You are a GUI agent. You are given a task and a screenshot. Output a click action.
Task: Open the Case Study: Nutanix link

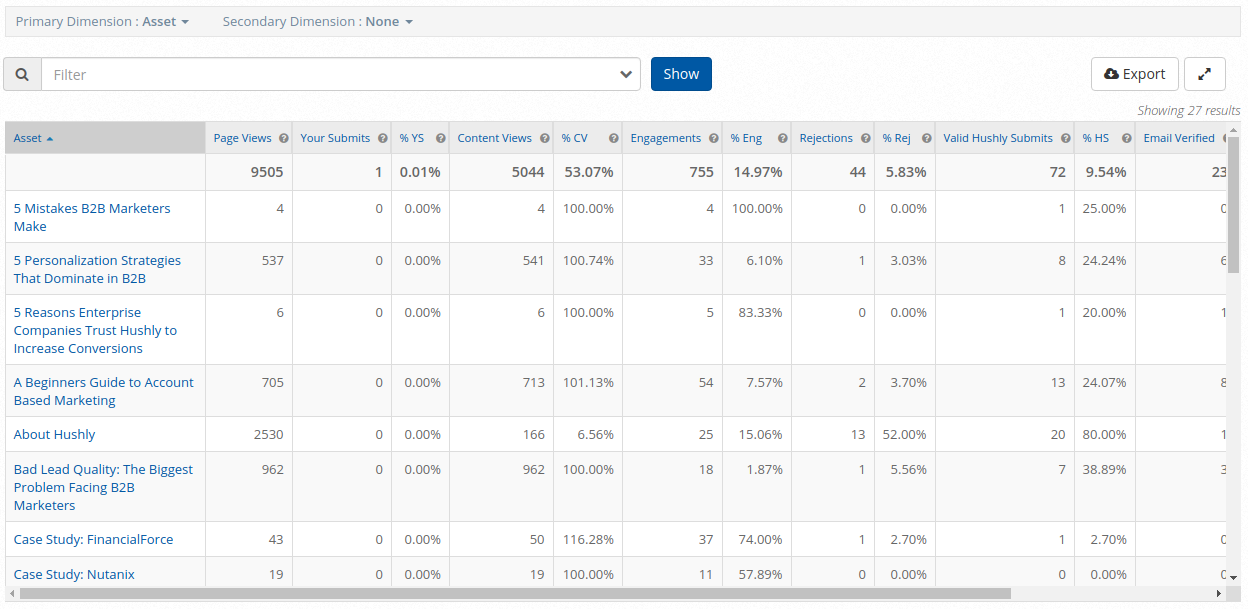pyautogui.click(x=74, y=574)
